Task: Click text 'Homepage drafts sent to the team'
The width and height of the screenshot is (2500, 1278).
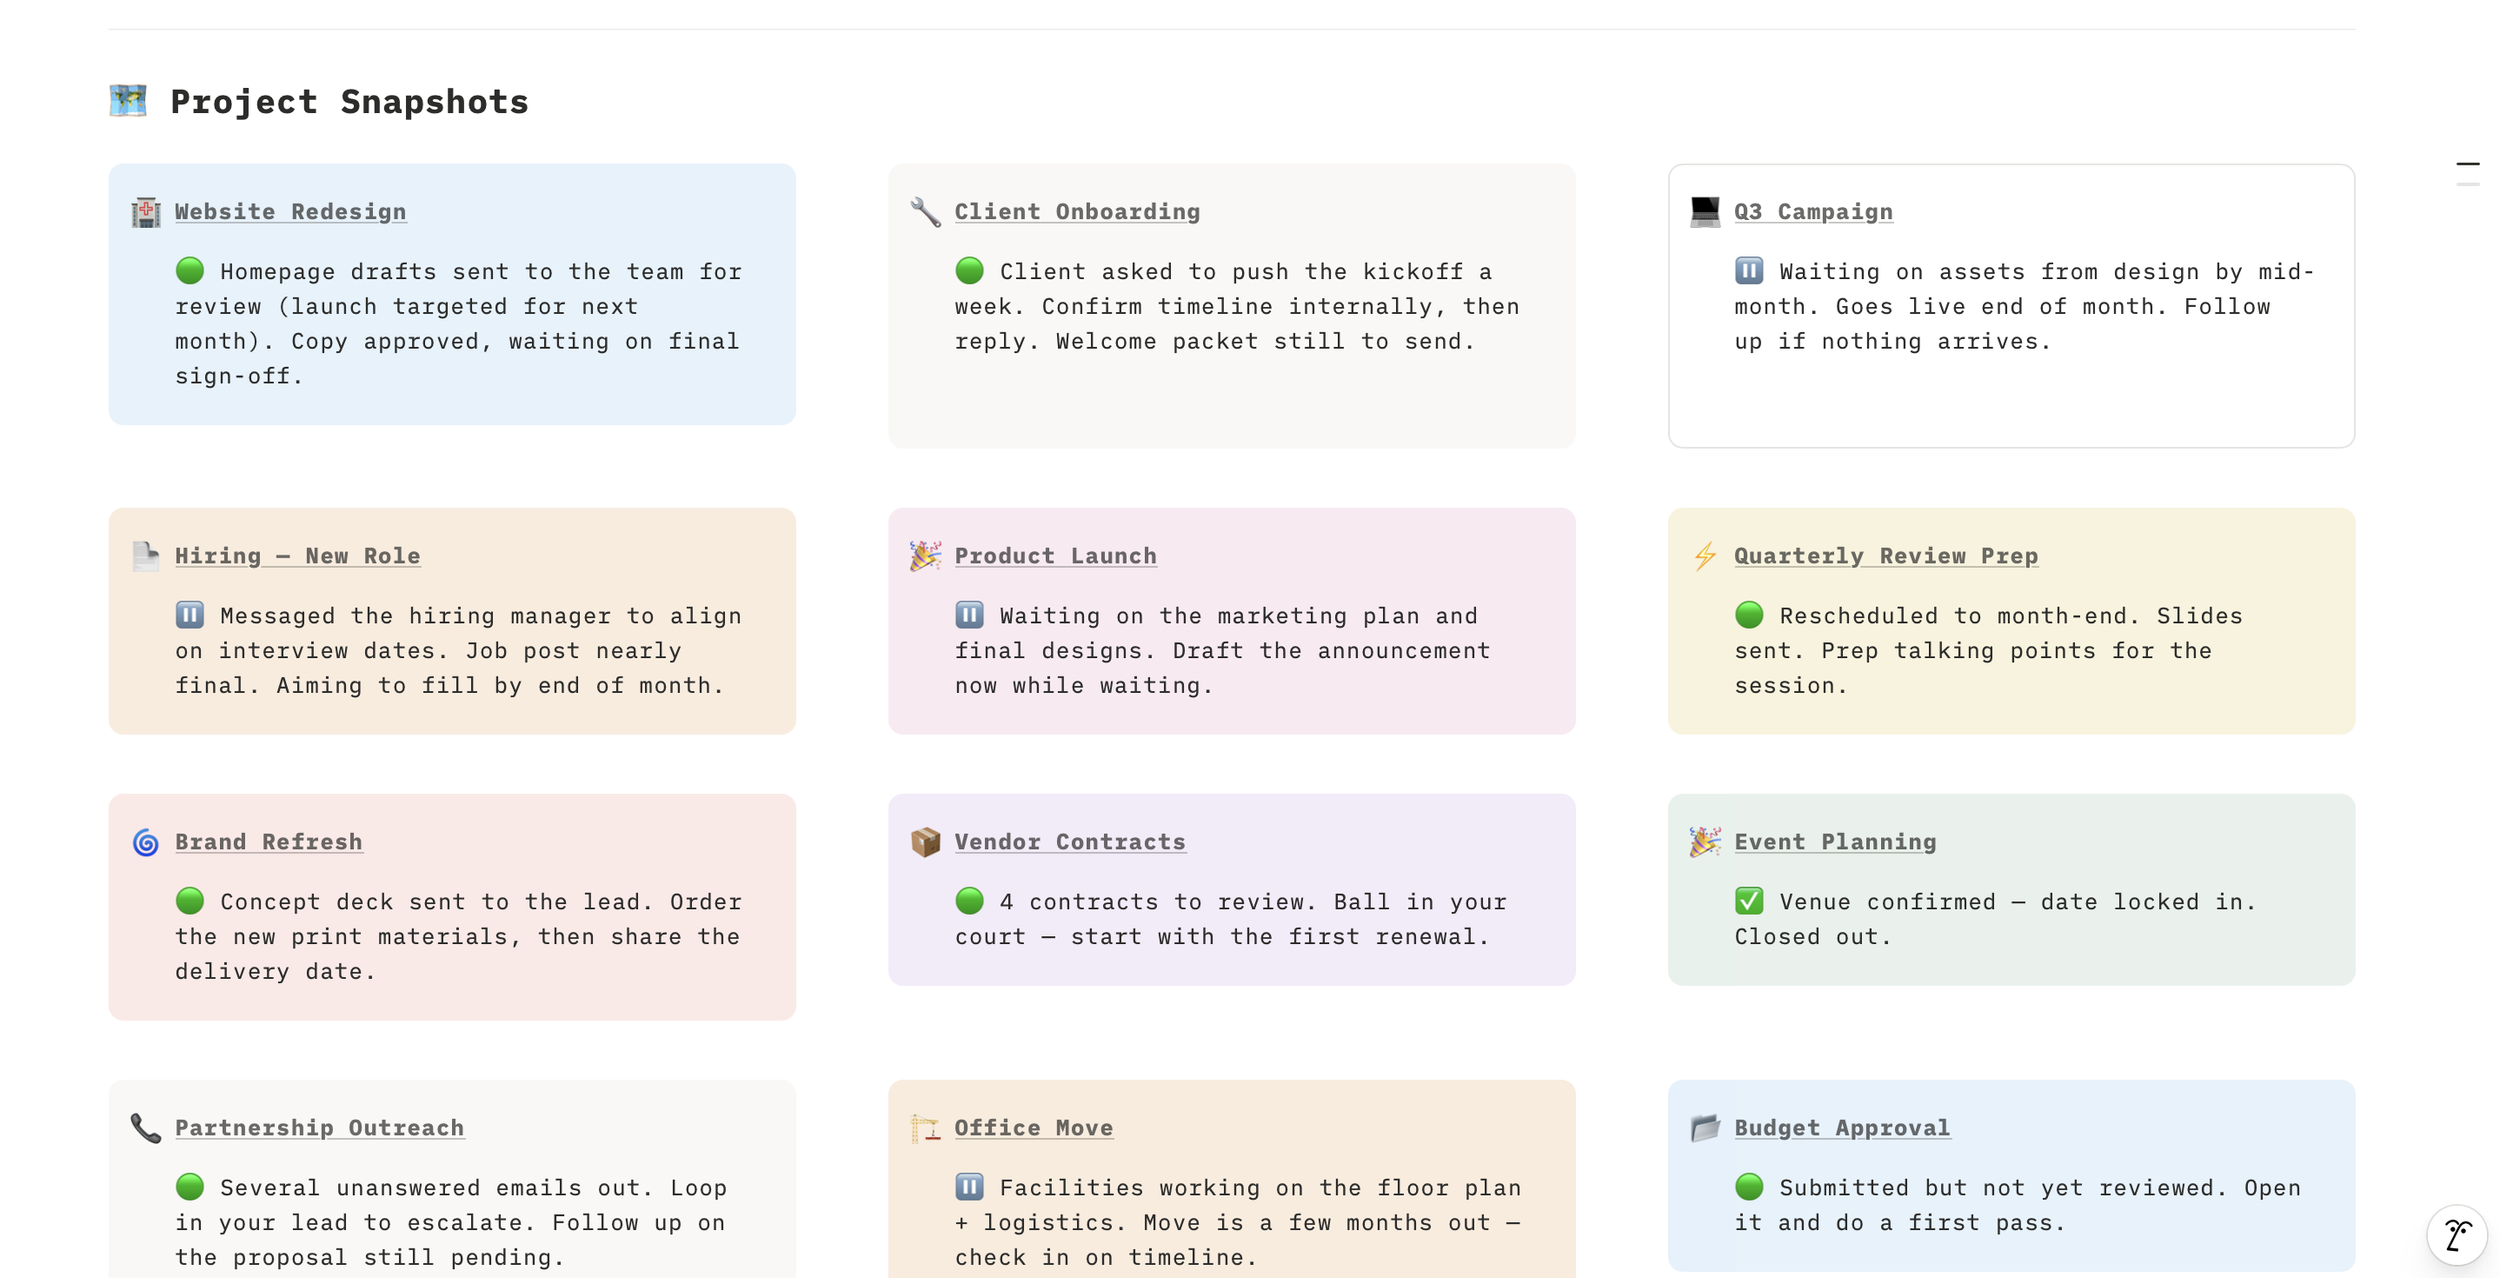Action: click(x=450, y=272)
